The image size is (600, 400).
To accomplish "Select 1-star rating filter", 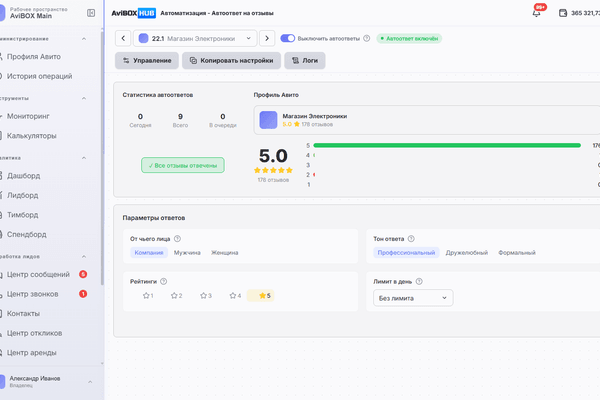I will tap(148, 296).
